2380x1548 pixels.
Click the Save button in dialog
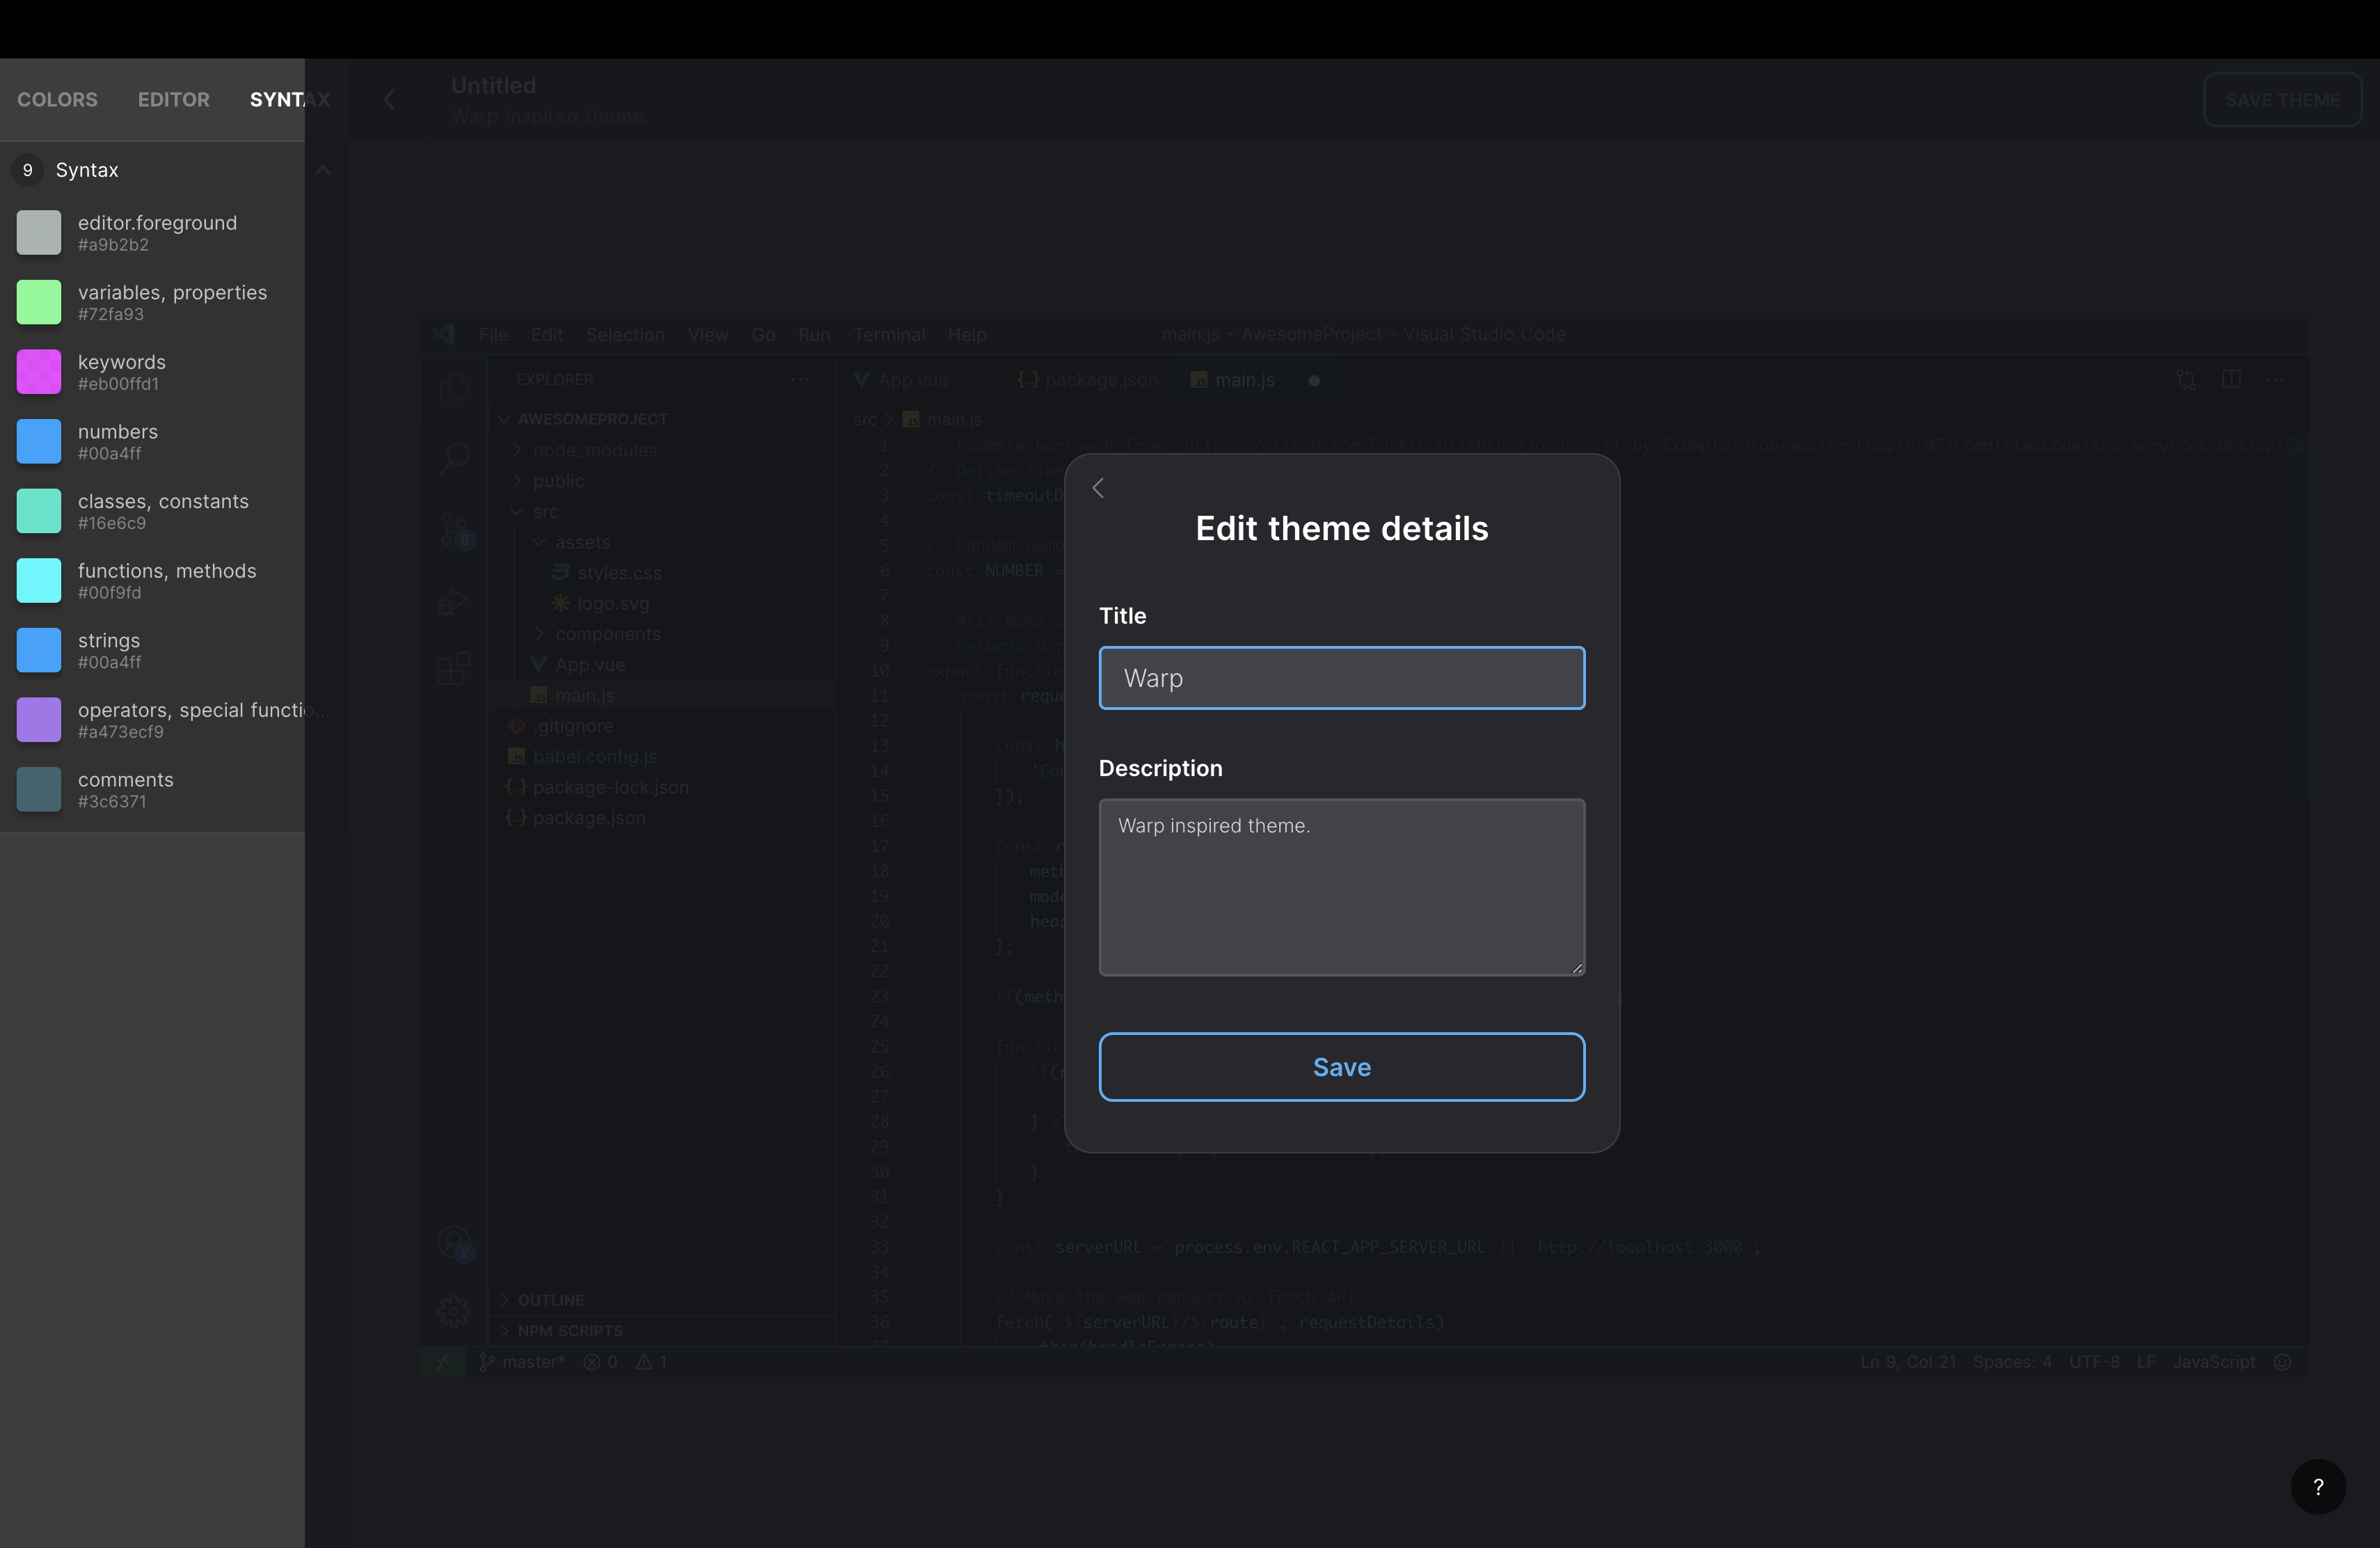[x=1341, y=1067]
